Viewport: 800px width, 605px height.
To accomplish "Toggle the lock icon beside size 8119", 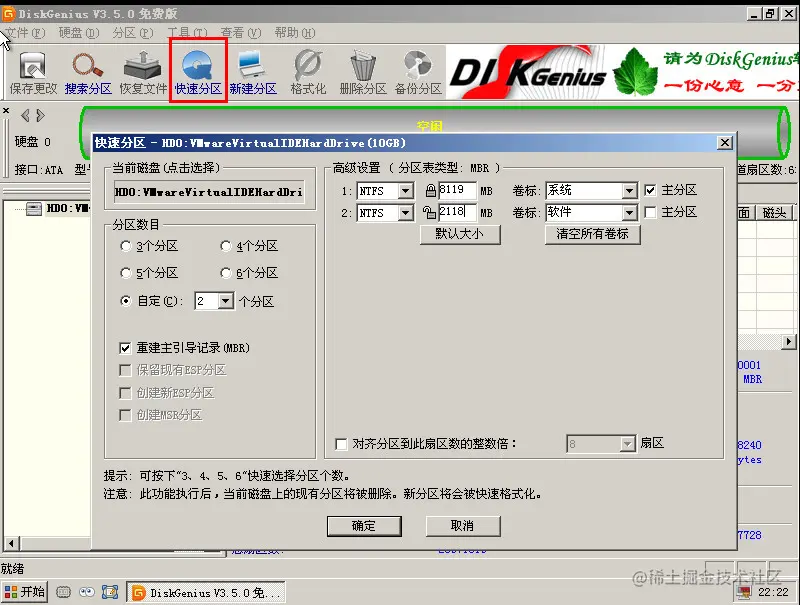I will point(431,191).
